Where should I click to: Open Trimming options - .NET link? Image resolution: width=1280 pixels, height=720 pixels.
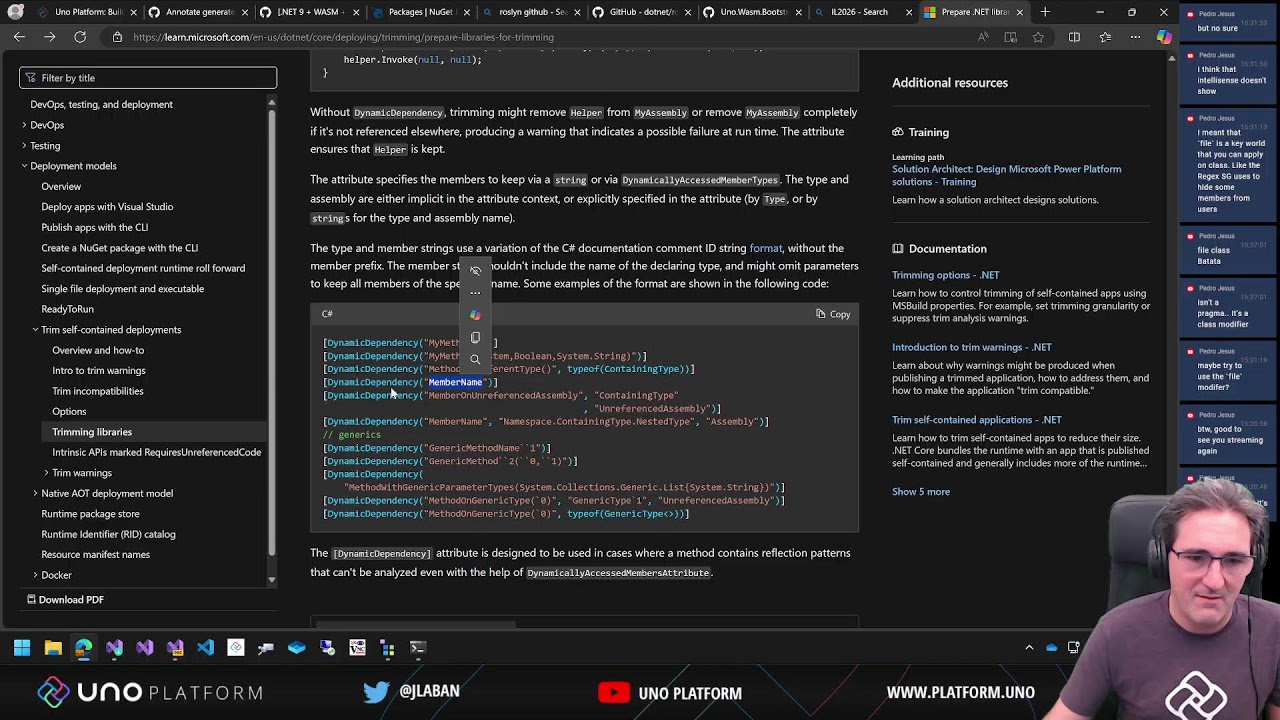click(945, 275)
